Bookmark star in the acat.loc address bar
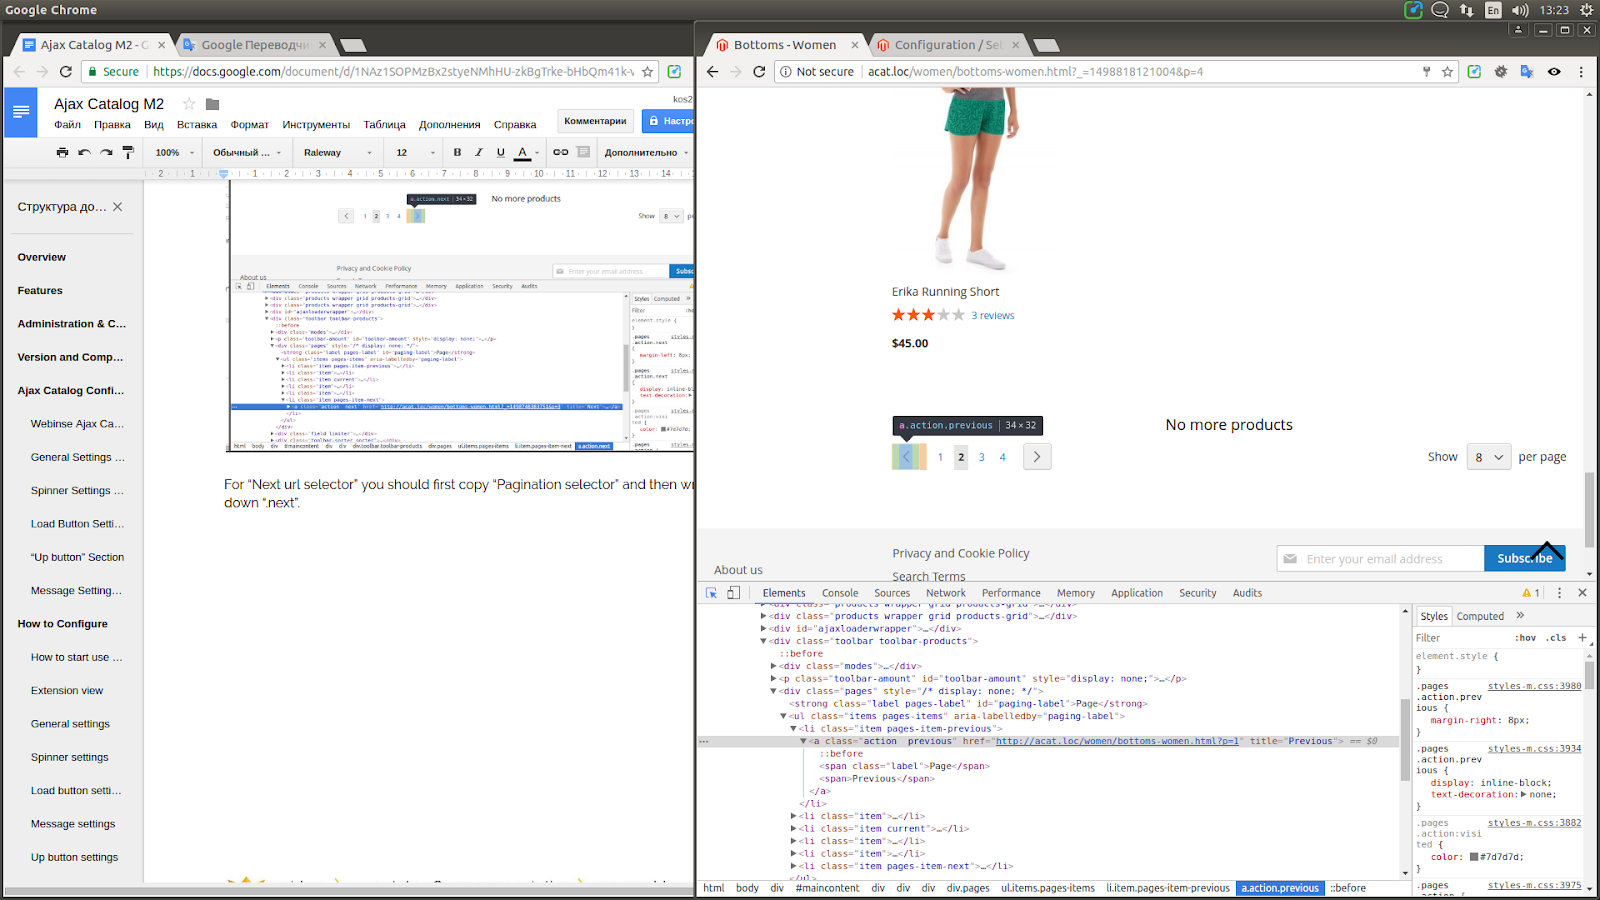The image size is (1600, 900). click(1447, 72)
